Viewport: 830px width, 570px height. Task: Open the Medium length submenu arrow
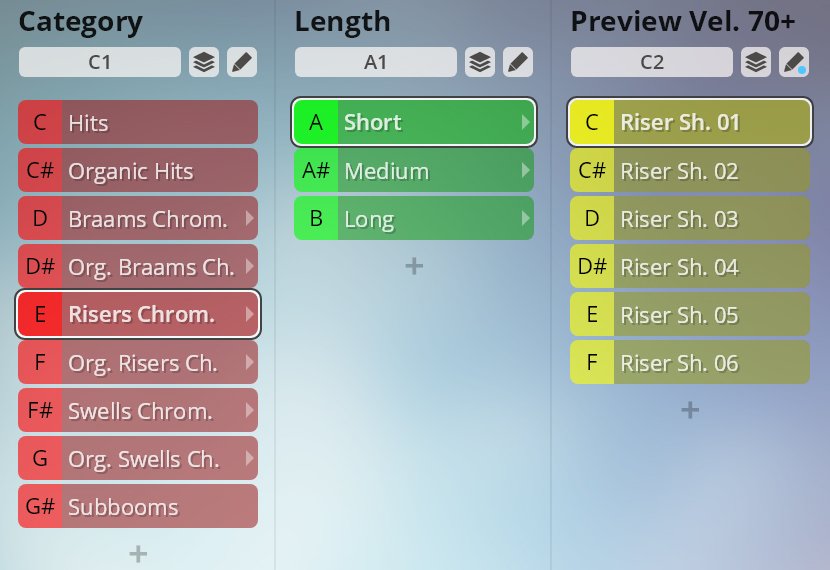[x=525, y=170]
